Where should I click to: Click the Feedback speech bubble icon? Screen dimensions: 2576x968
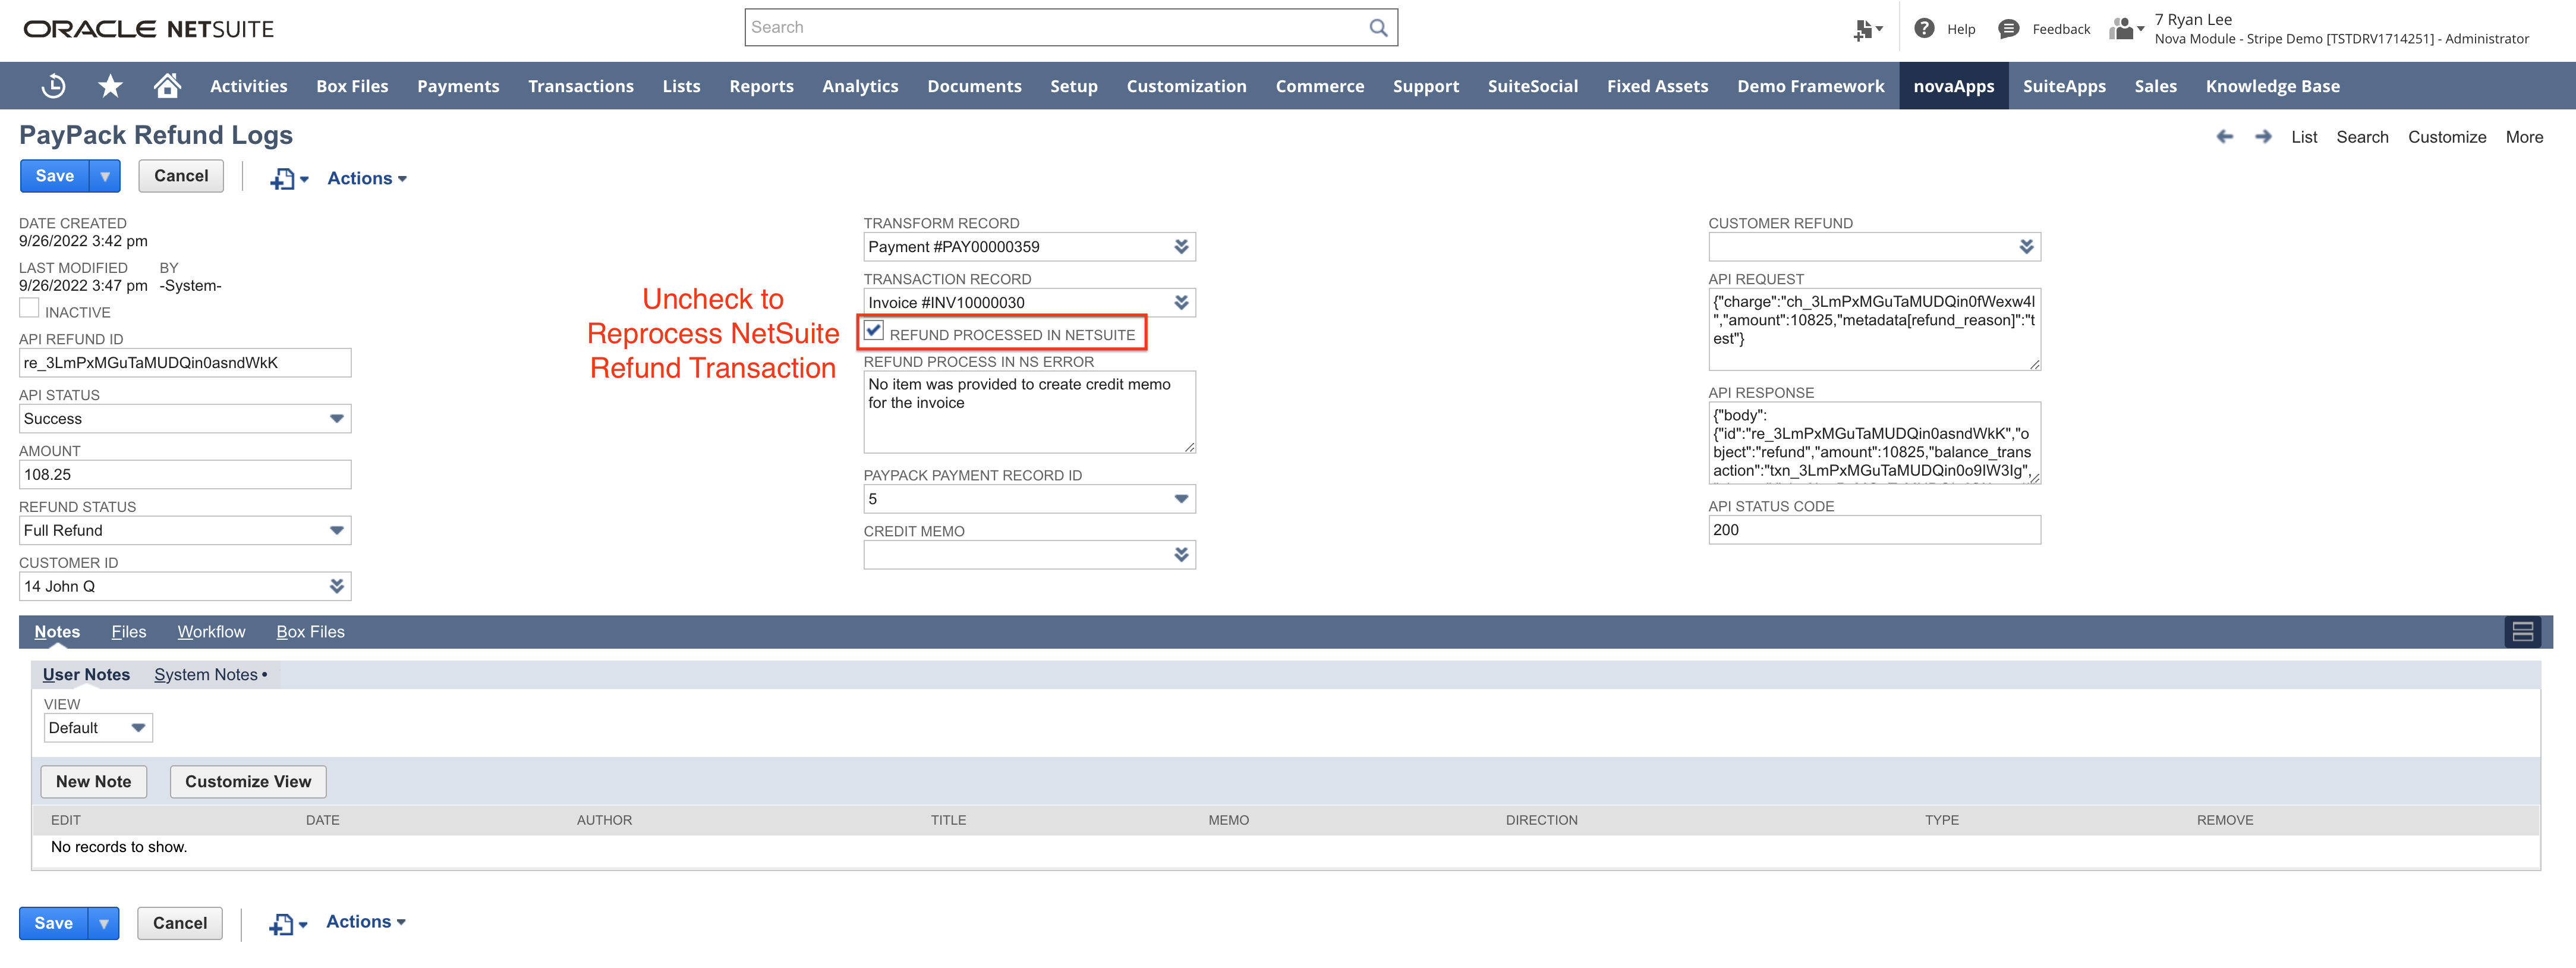[2008, 29]
